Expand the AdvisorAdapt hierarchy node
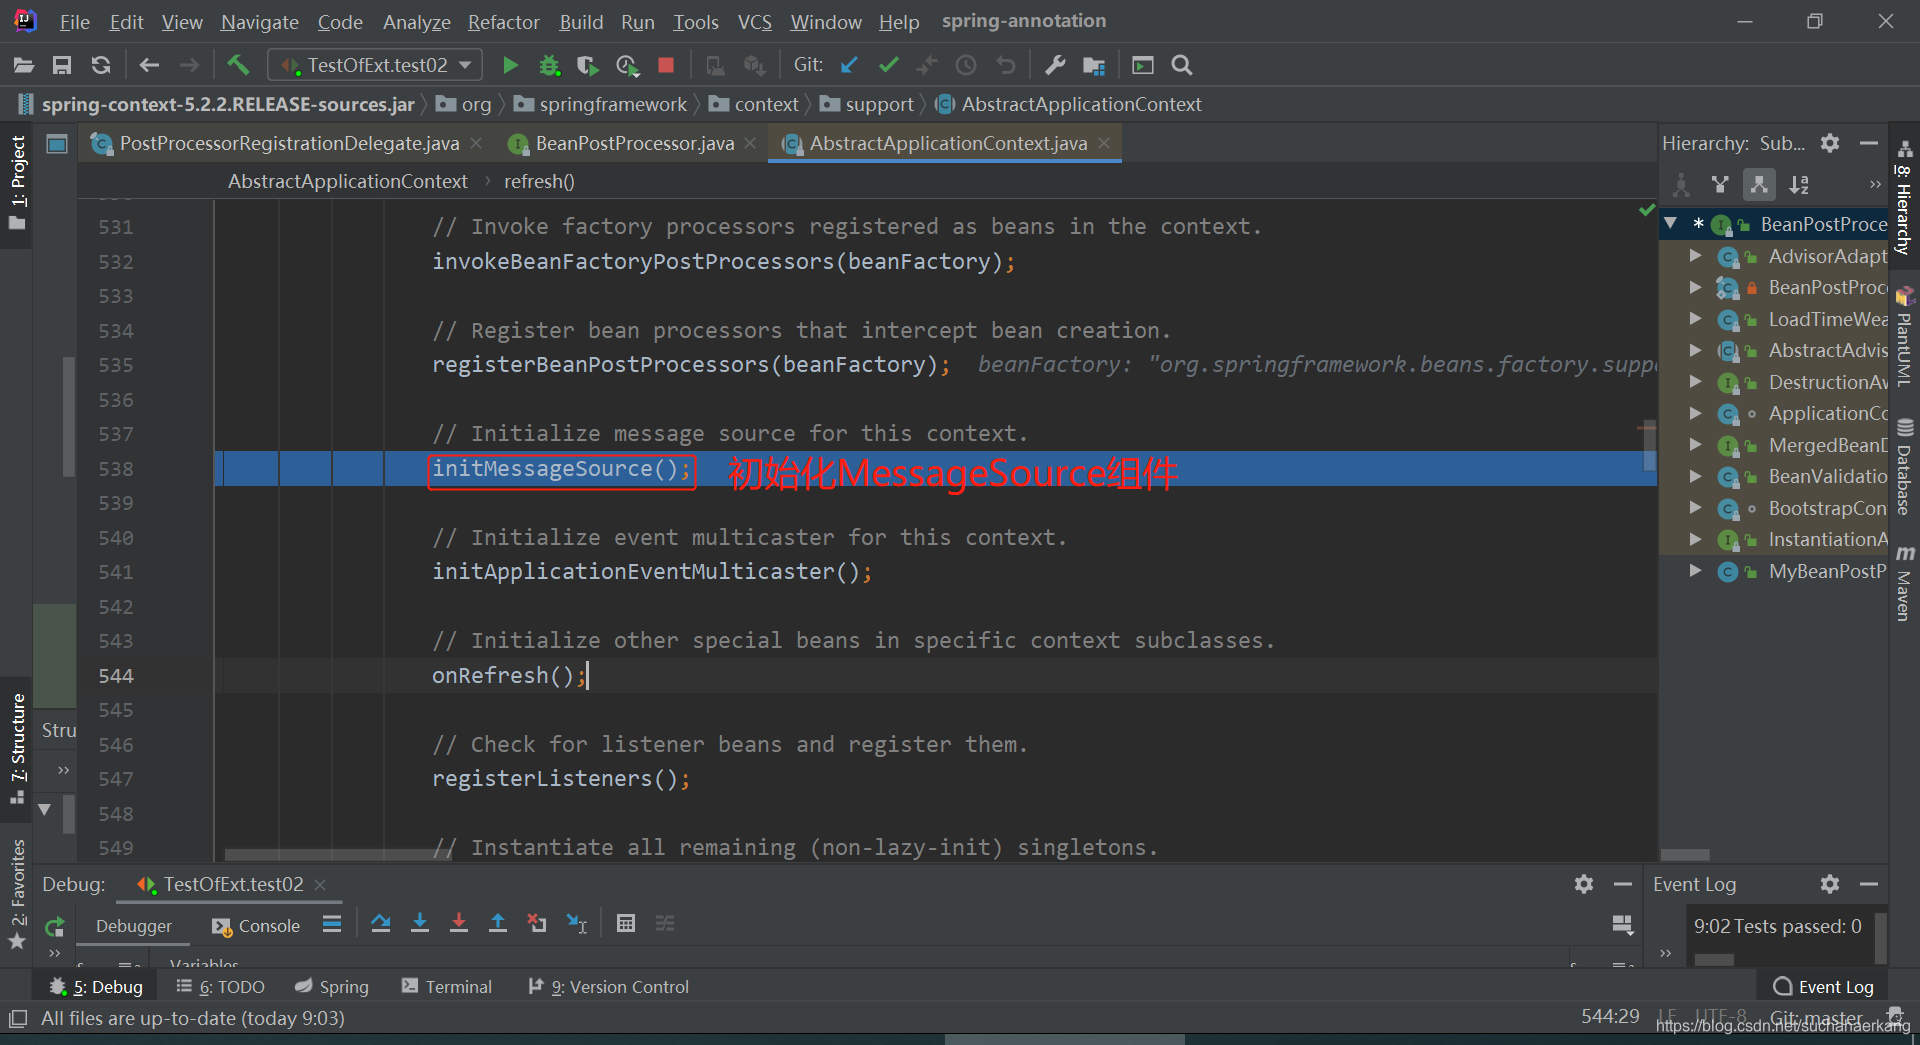Screen dimensions: 1920x1045 (x=1695, y=256)
